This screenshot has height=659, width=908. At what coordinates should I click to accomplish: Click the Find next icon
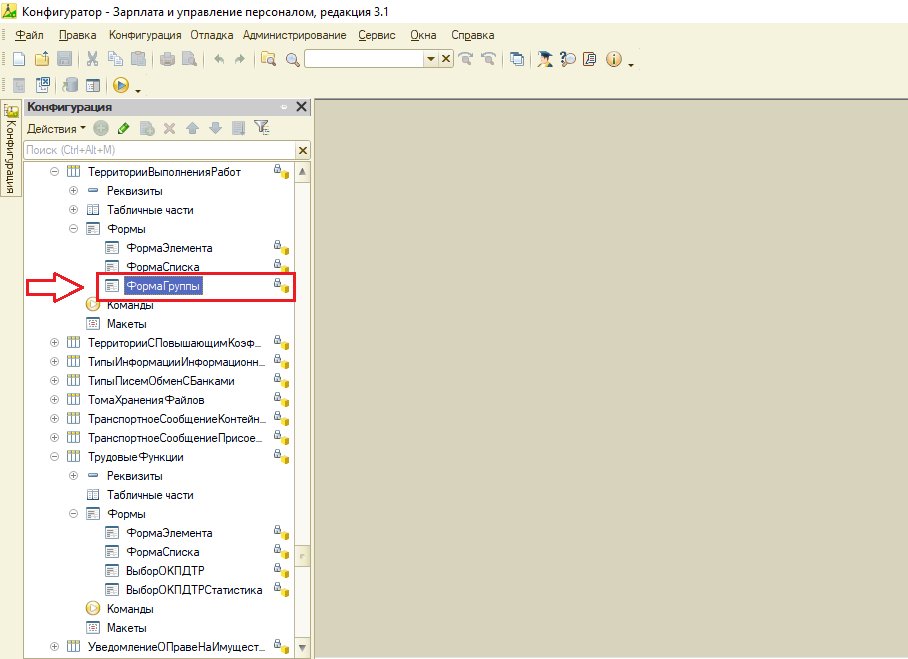[466, 58]
